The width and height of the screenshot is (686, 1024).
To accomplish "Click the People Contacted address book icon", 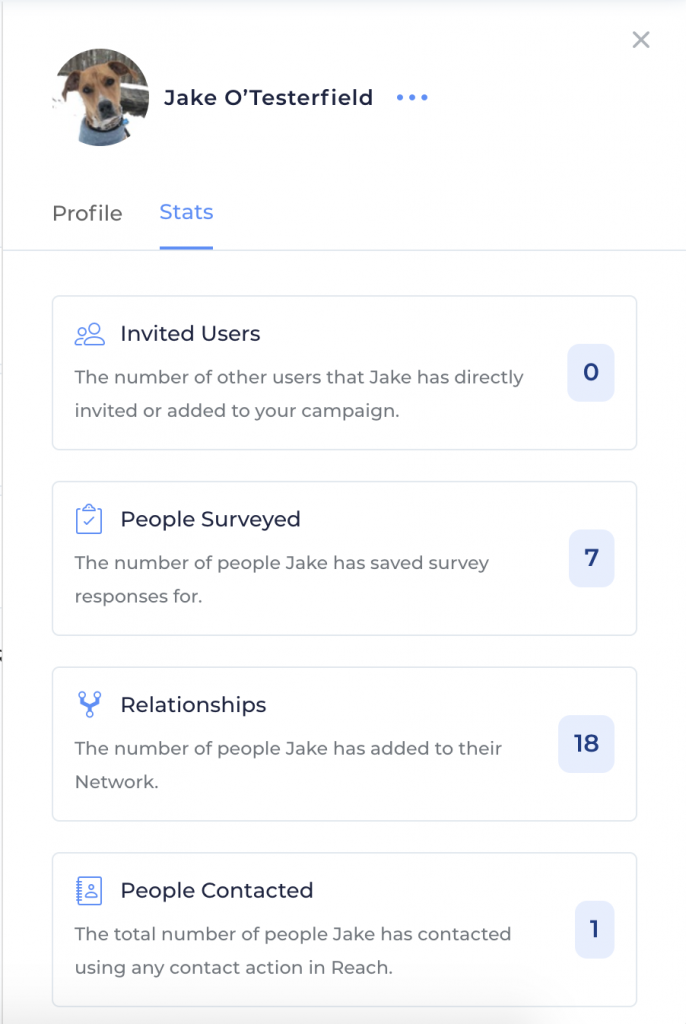I will (89, 890).
